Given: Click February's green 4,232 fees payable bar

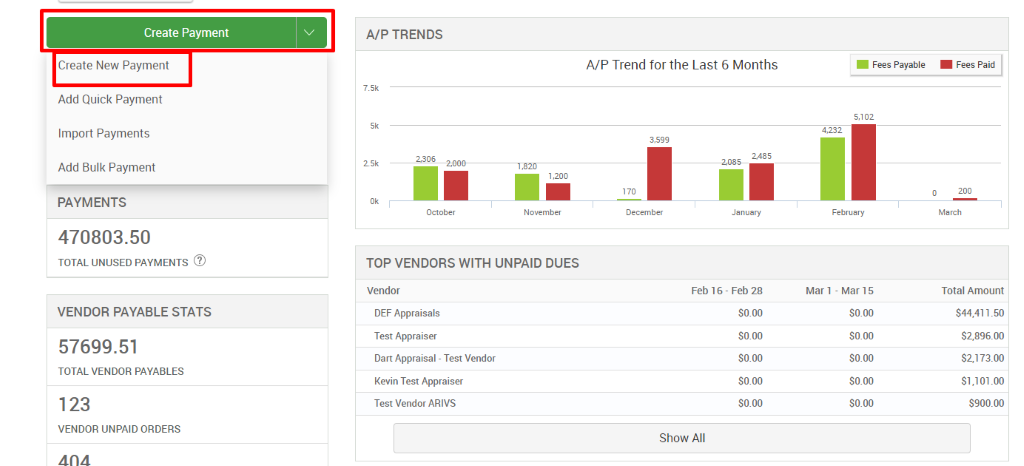Looking at the screenshot, I should point(833,168).
